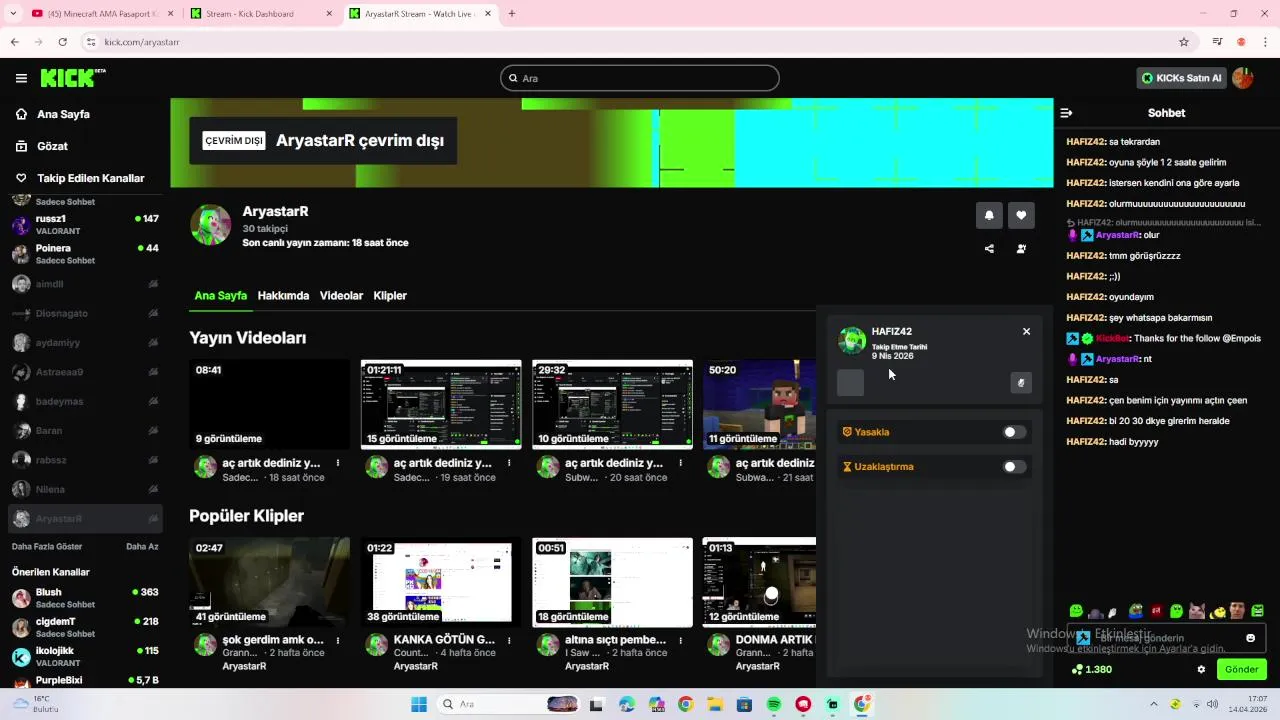Select Nilena in followed channels
The height and width of the screenshot is (720, 1280).
pyautogui.click(x=85, y=489)
